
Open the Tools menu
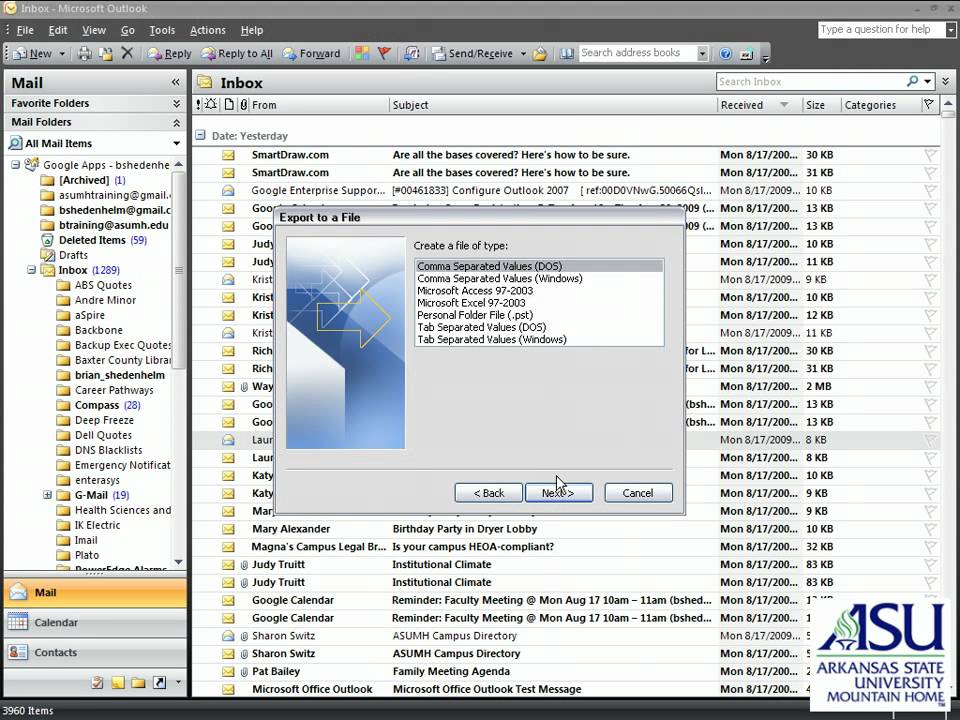point(162,30)
